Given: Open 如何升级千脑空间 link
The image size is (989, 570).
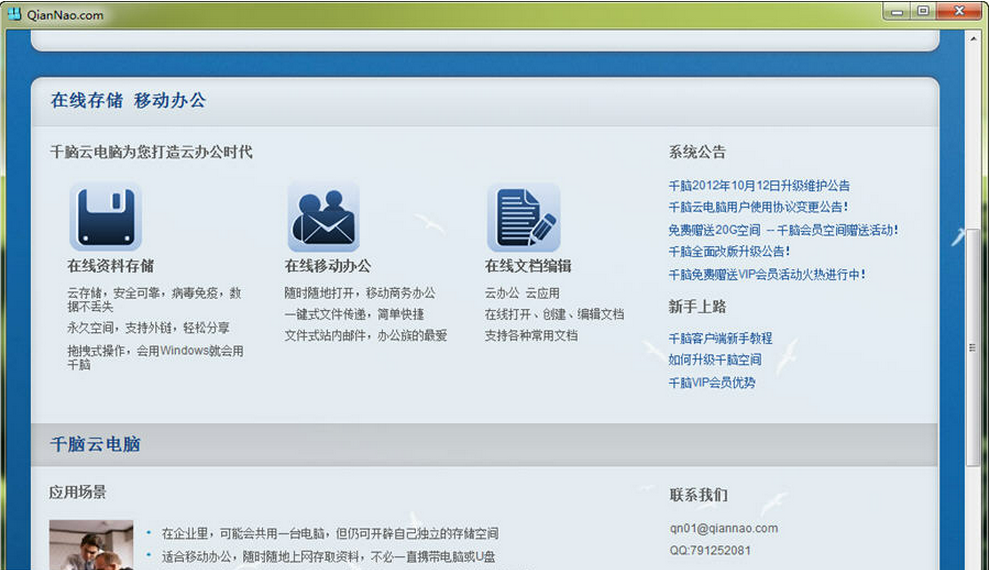Looking at the screenshot, I should pyautogui.click(x=715, y=360).
